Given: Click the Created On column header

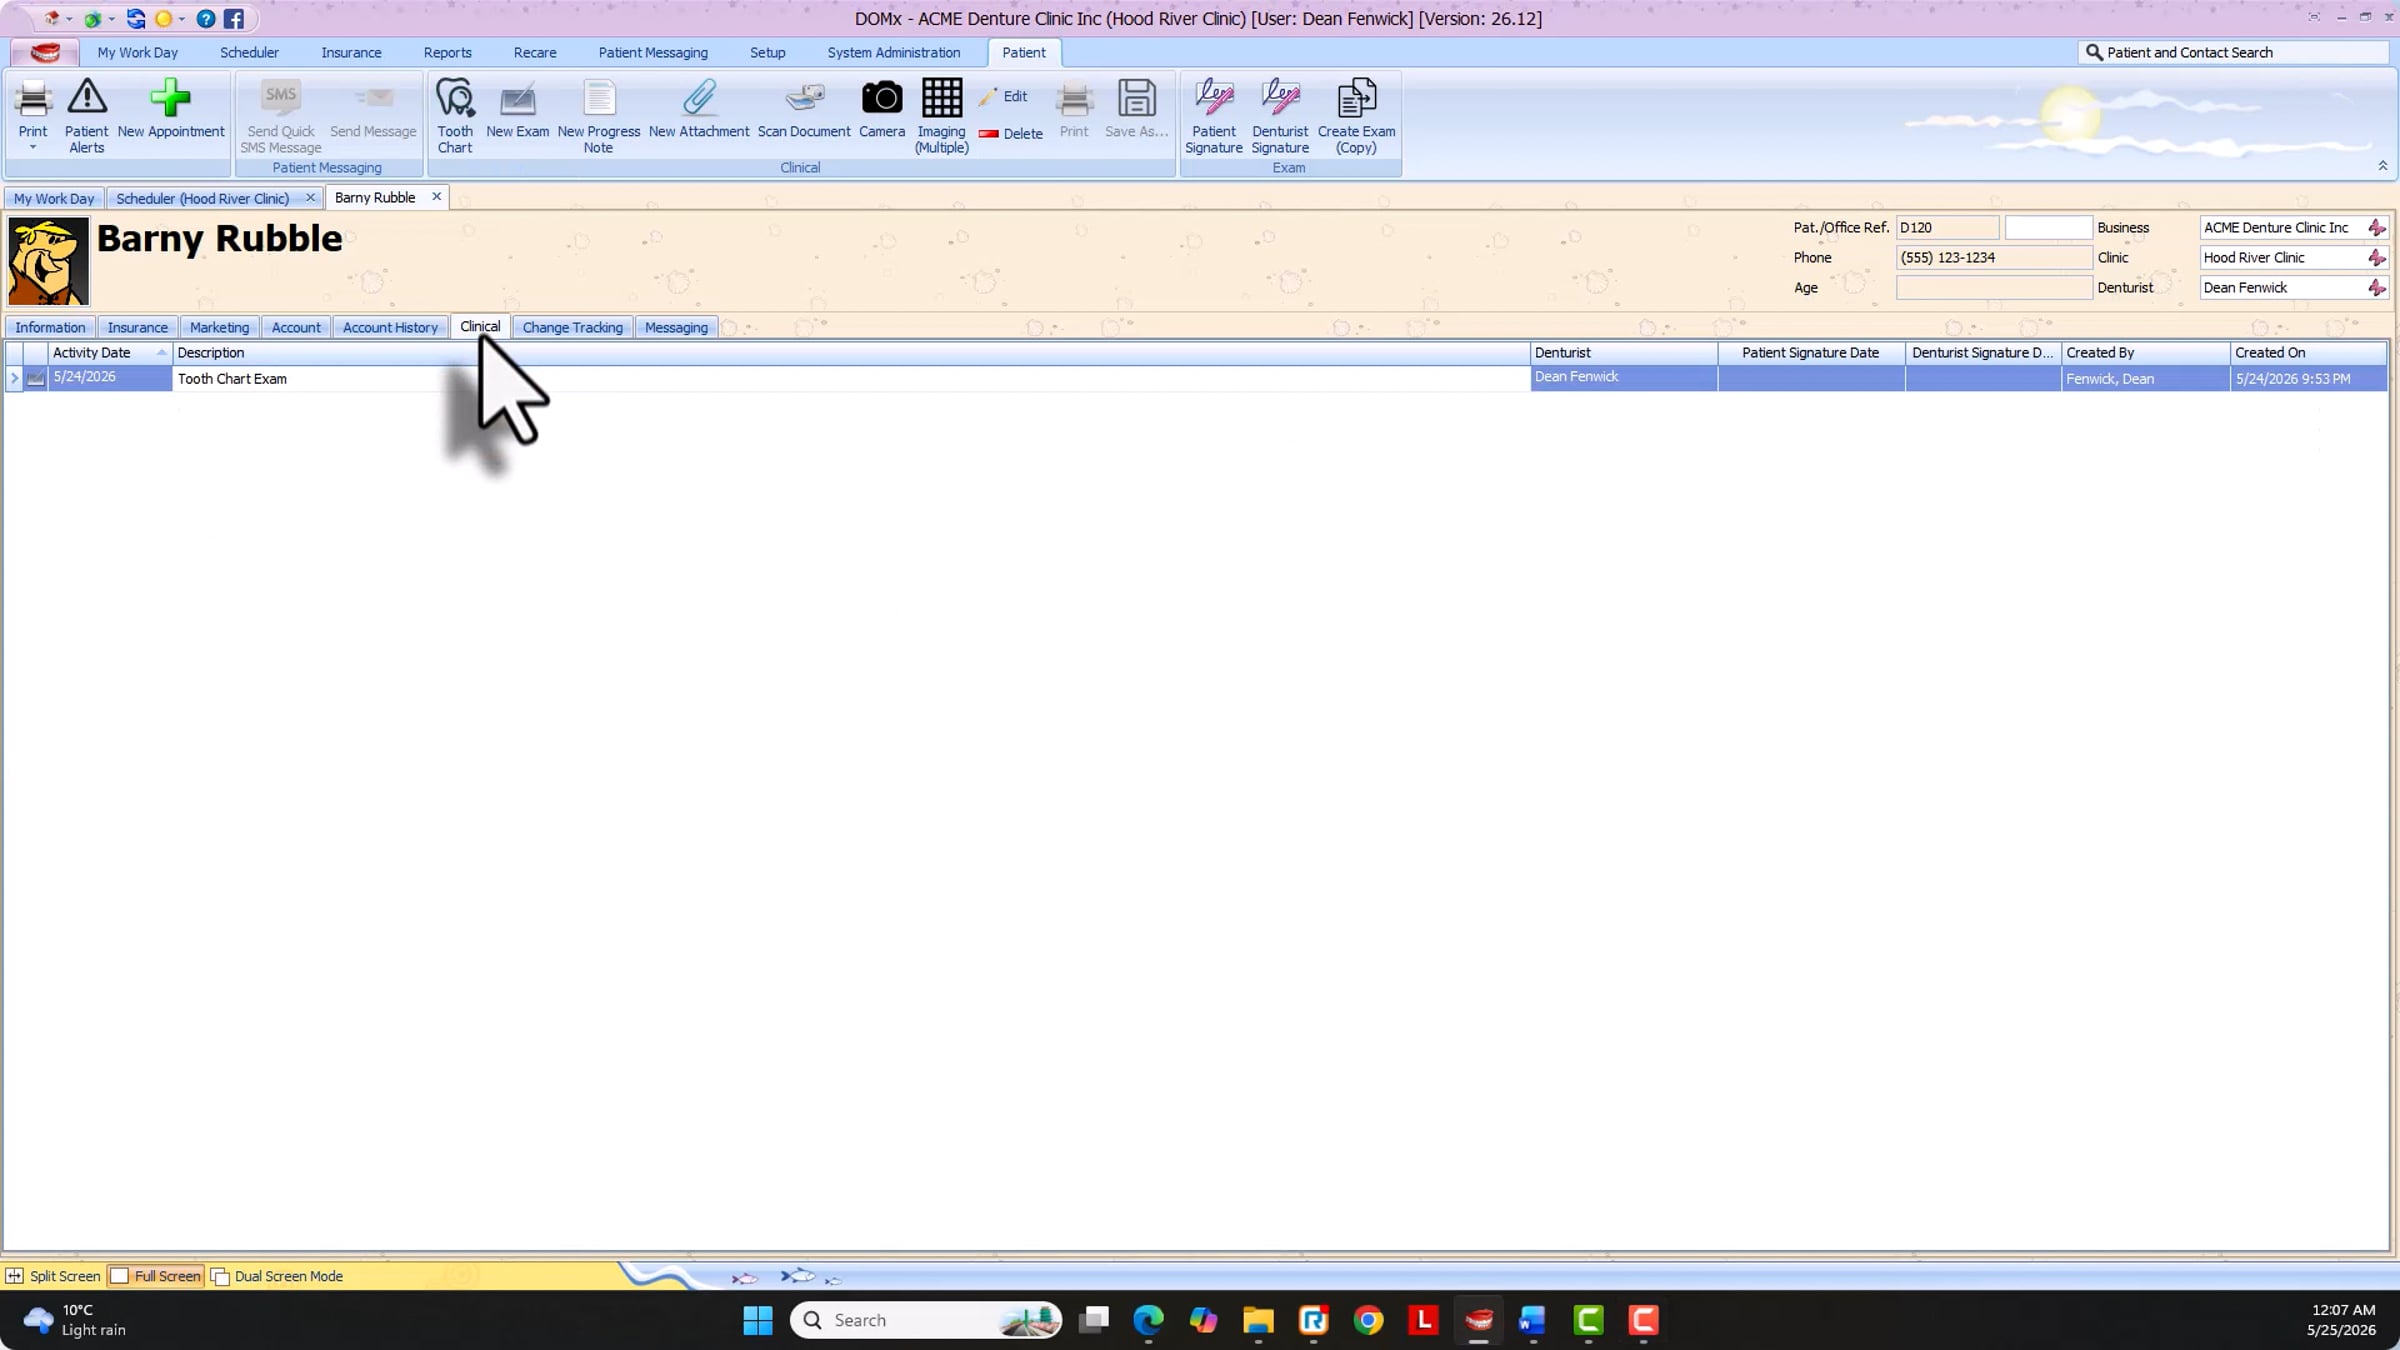Looking at the screenshot, I should (2308, 353).
